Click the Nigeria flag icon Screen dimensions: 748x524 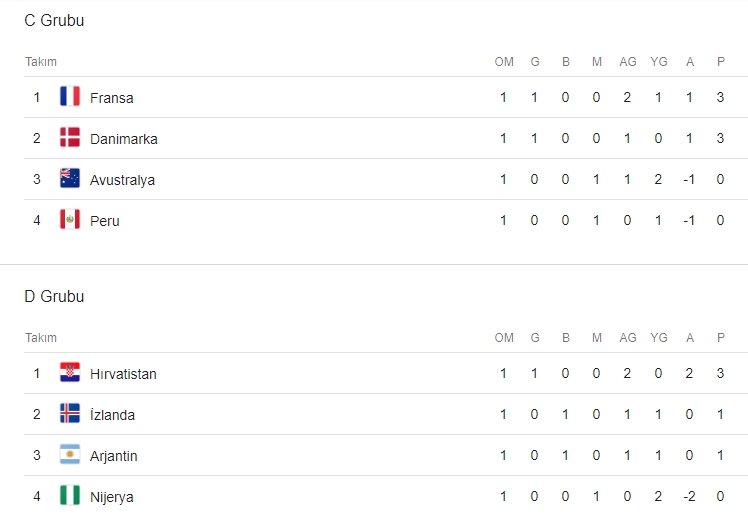click(70, 496)
